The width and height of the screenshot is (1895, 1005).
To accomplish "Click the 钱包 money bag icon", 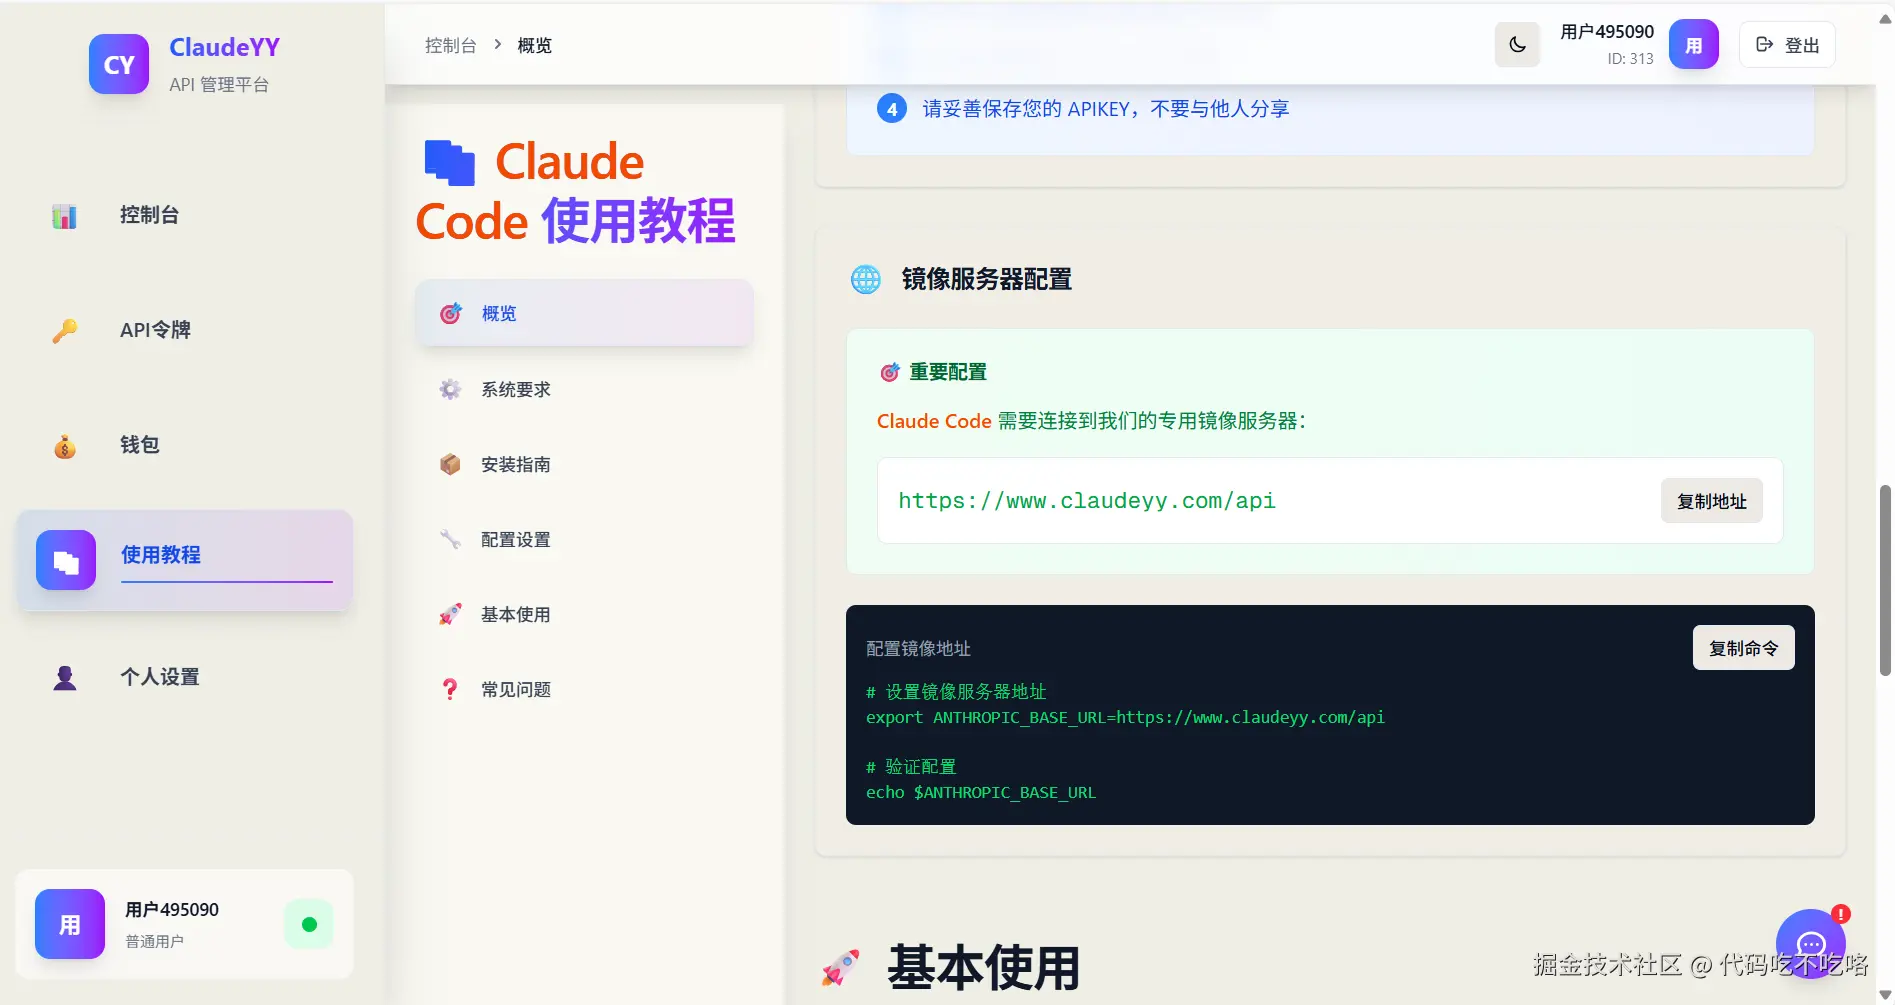I will (65, 446).
